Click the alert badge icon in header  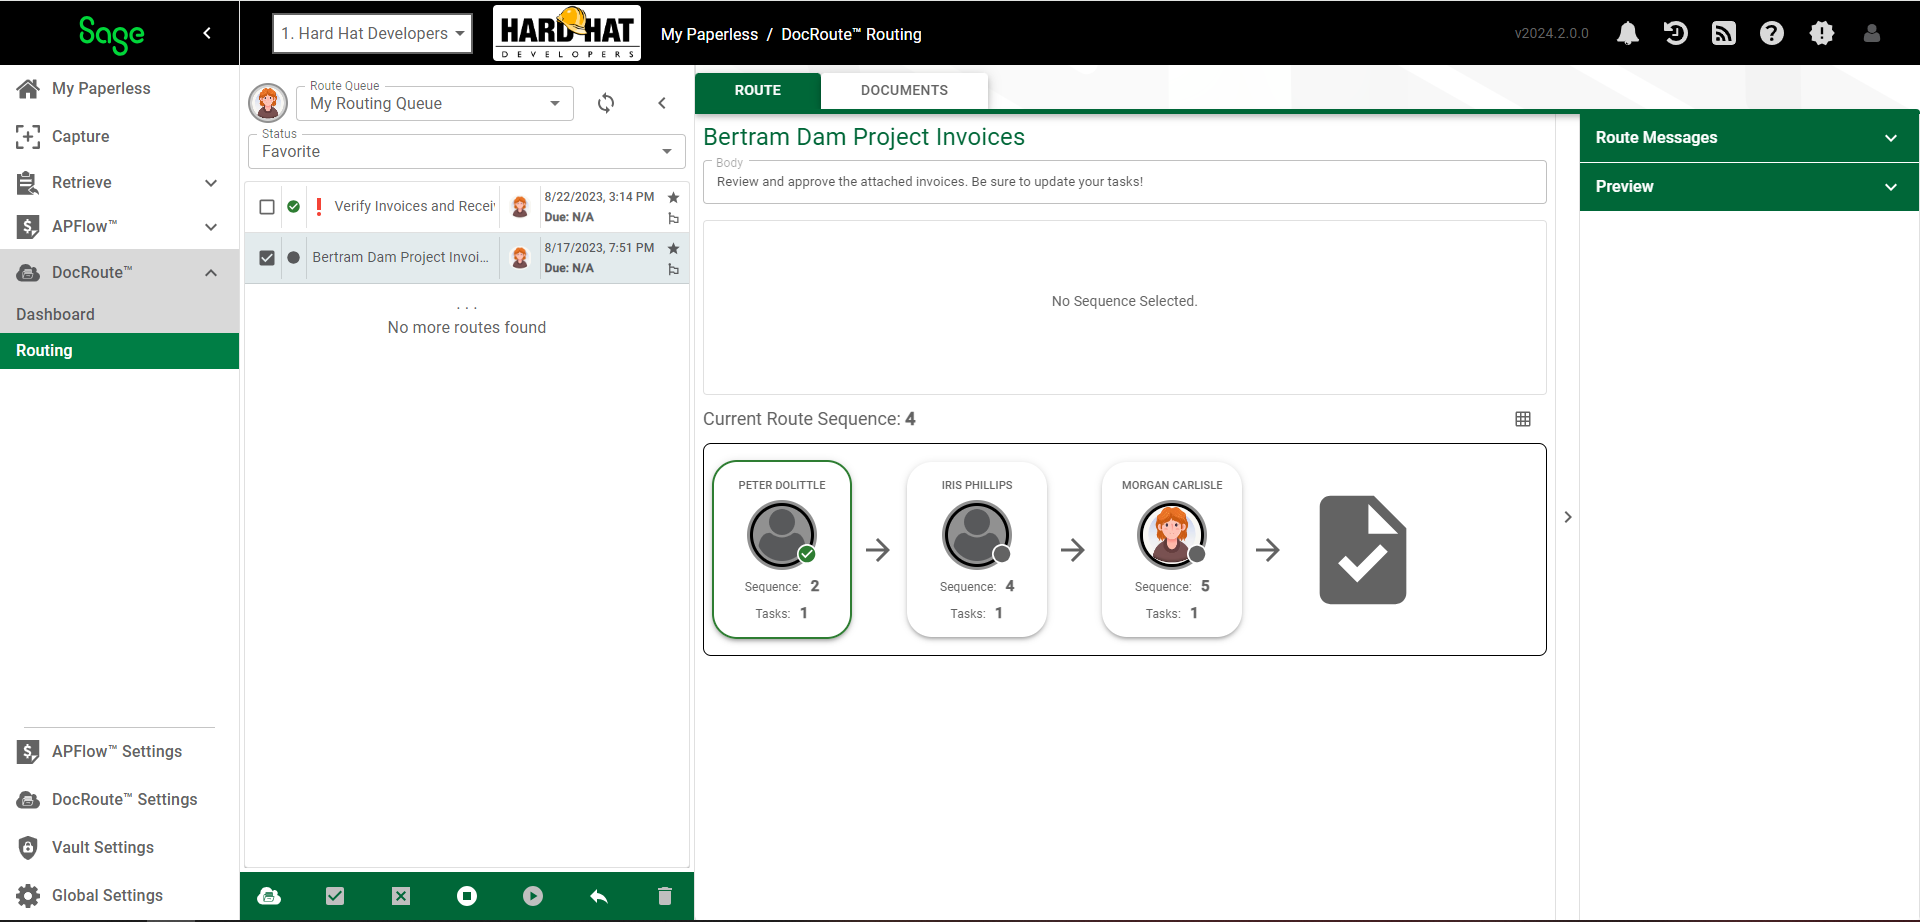click(x=1822, y=33)
